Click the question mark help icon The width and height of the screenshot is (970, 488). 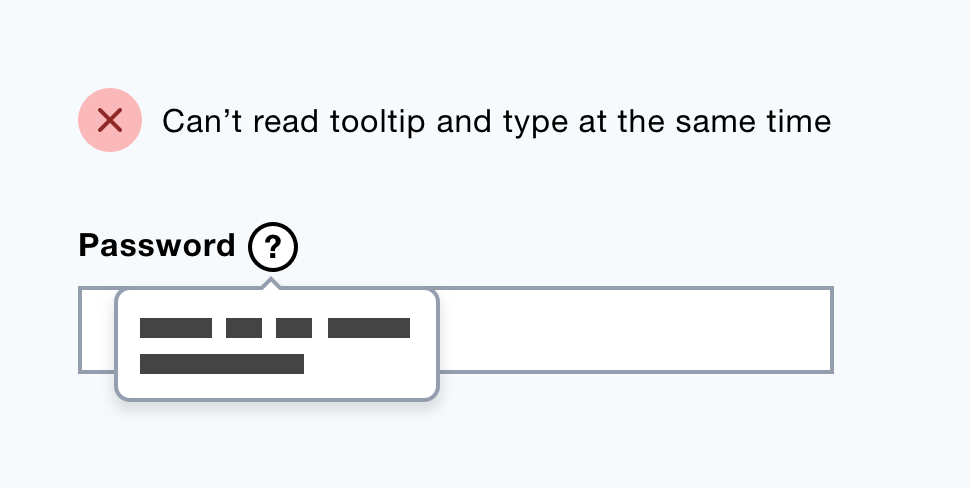(273, 246)
